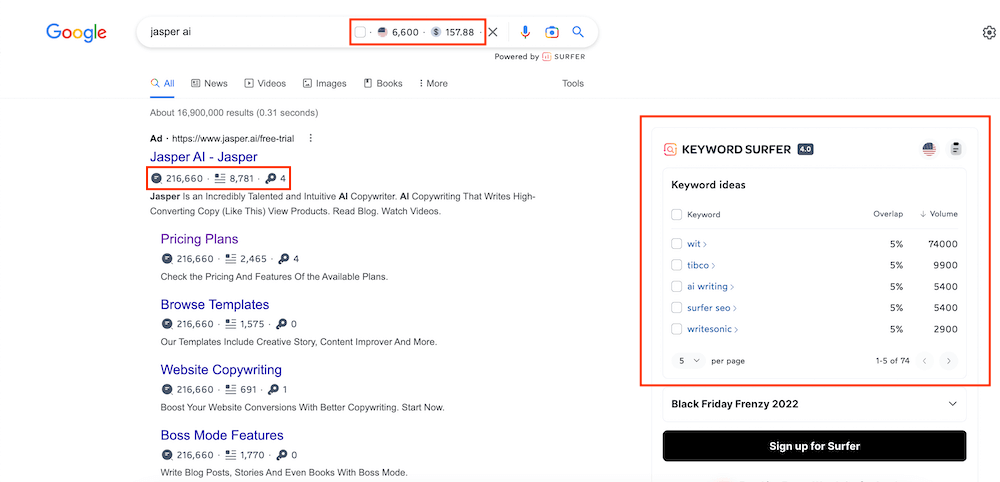
Task: Check the box for writesonic
Action: click(677, 329)
